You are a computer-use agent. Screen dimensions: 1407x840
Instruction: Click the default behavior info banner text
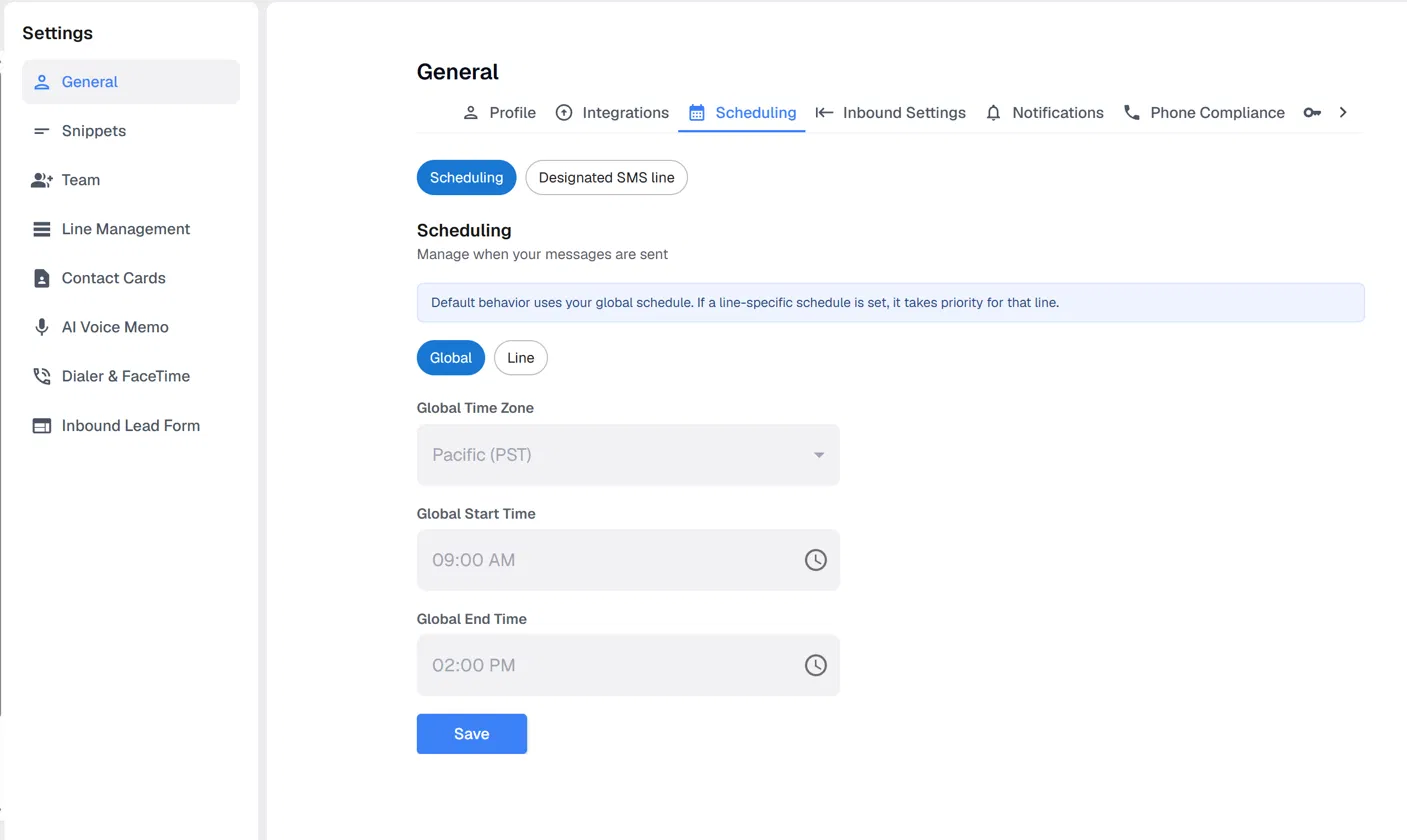pos(745,303)
